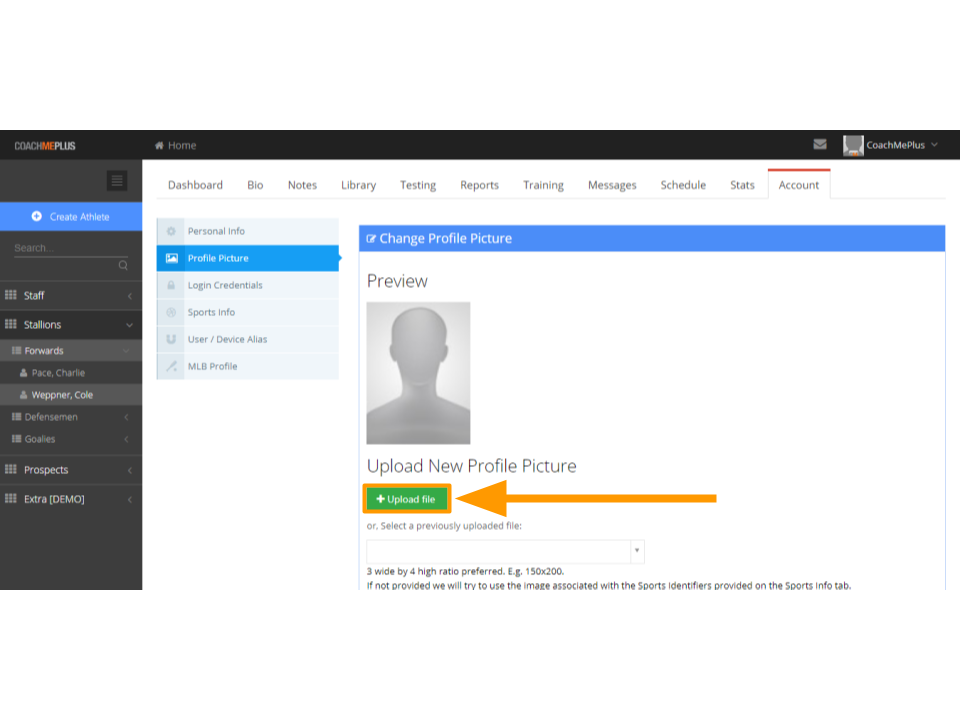
Task: Click the edit icon beside Change Profile Picture
Action: (371, 239)
